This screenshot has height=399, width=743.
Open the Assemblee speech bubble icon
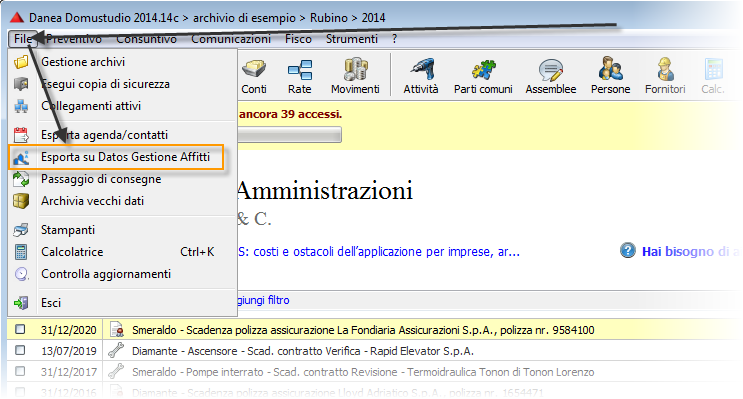click(x=551, y=70)
